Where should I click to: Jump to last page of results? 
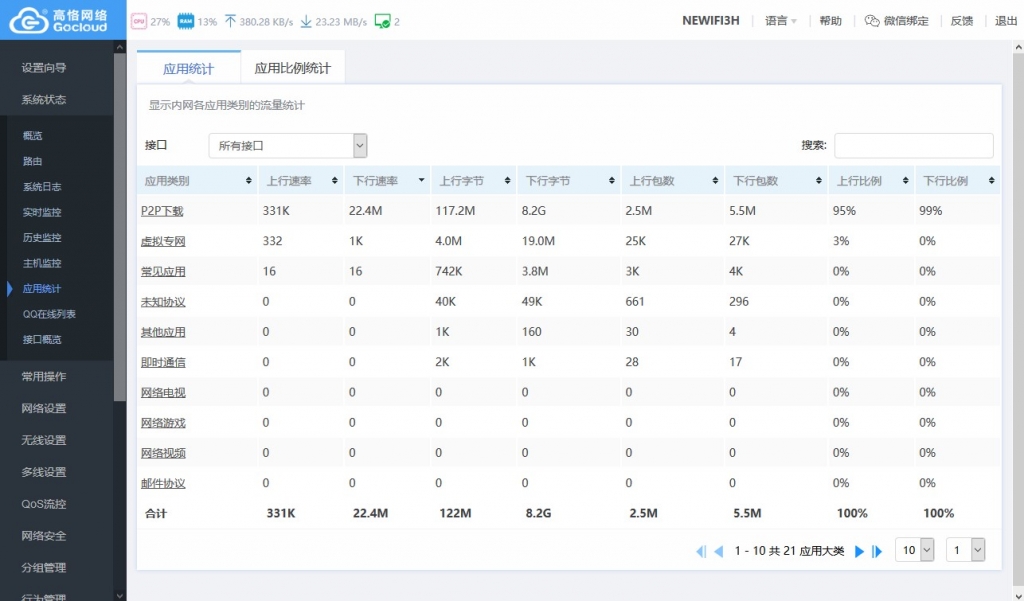pyautogui.click(x=877, y=551)
